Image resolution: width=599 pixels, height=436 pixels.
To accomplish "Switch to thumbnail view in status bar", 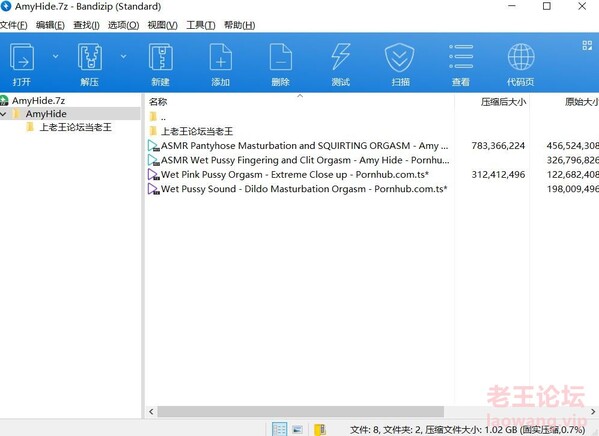I will pyautogui.click(x=298, y=429).
